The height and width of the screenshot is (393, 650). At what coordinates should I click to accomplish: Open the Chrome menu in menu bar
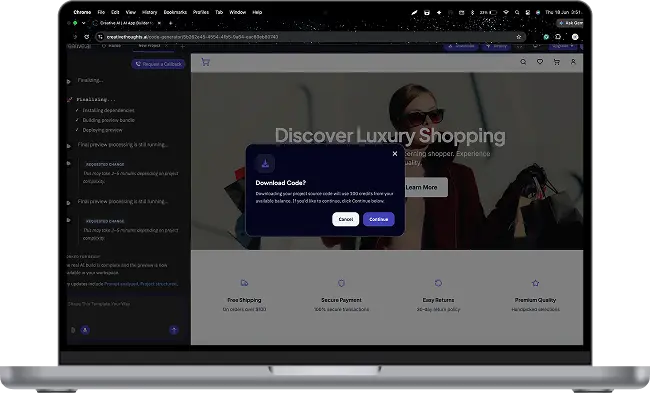tap(82, 12)
